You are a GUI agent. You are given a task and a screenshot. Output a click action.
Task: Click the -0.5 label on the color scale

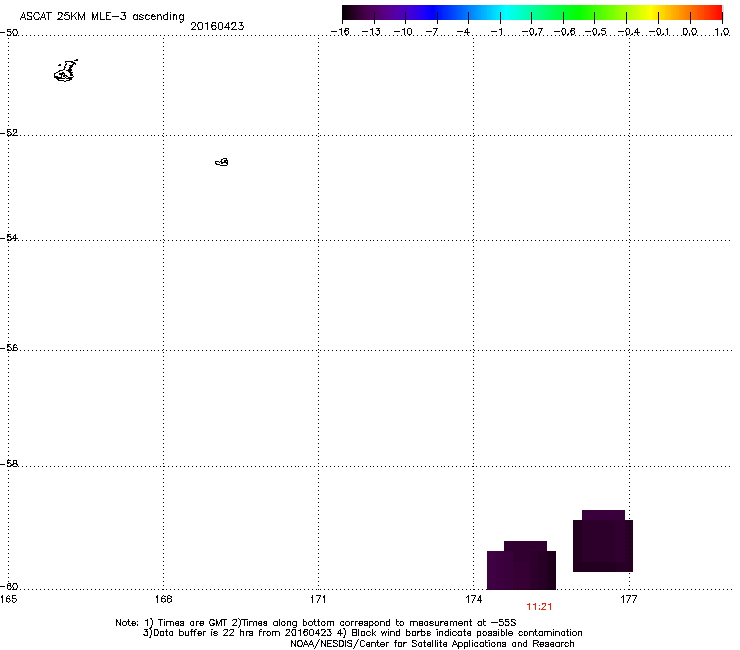pyautogui.click(x=596, y=32)
